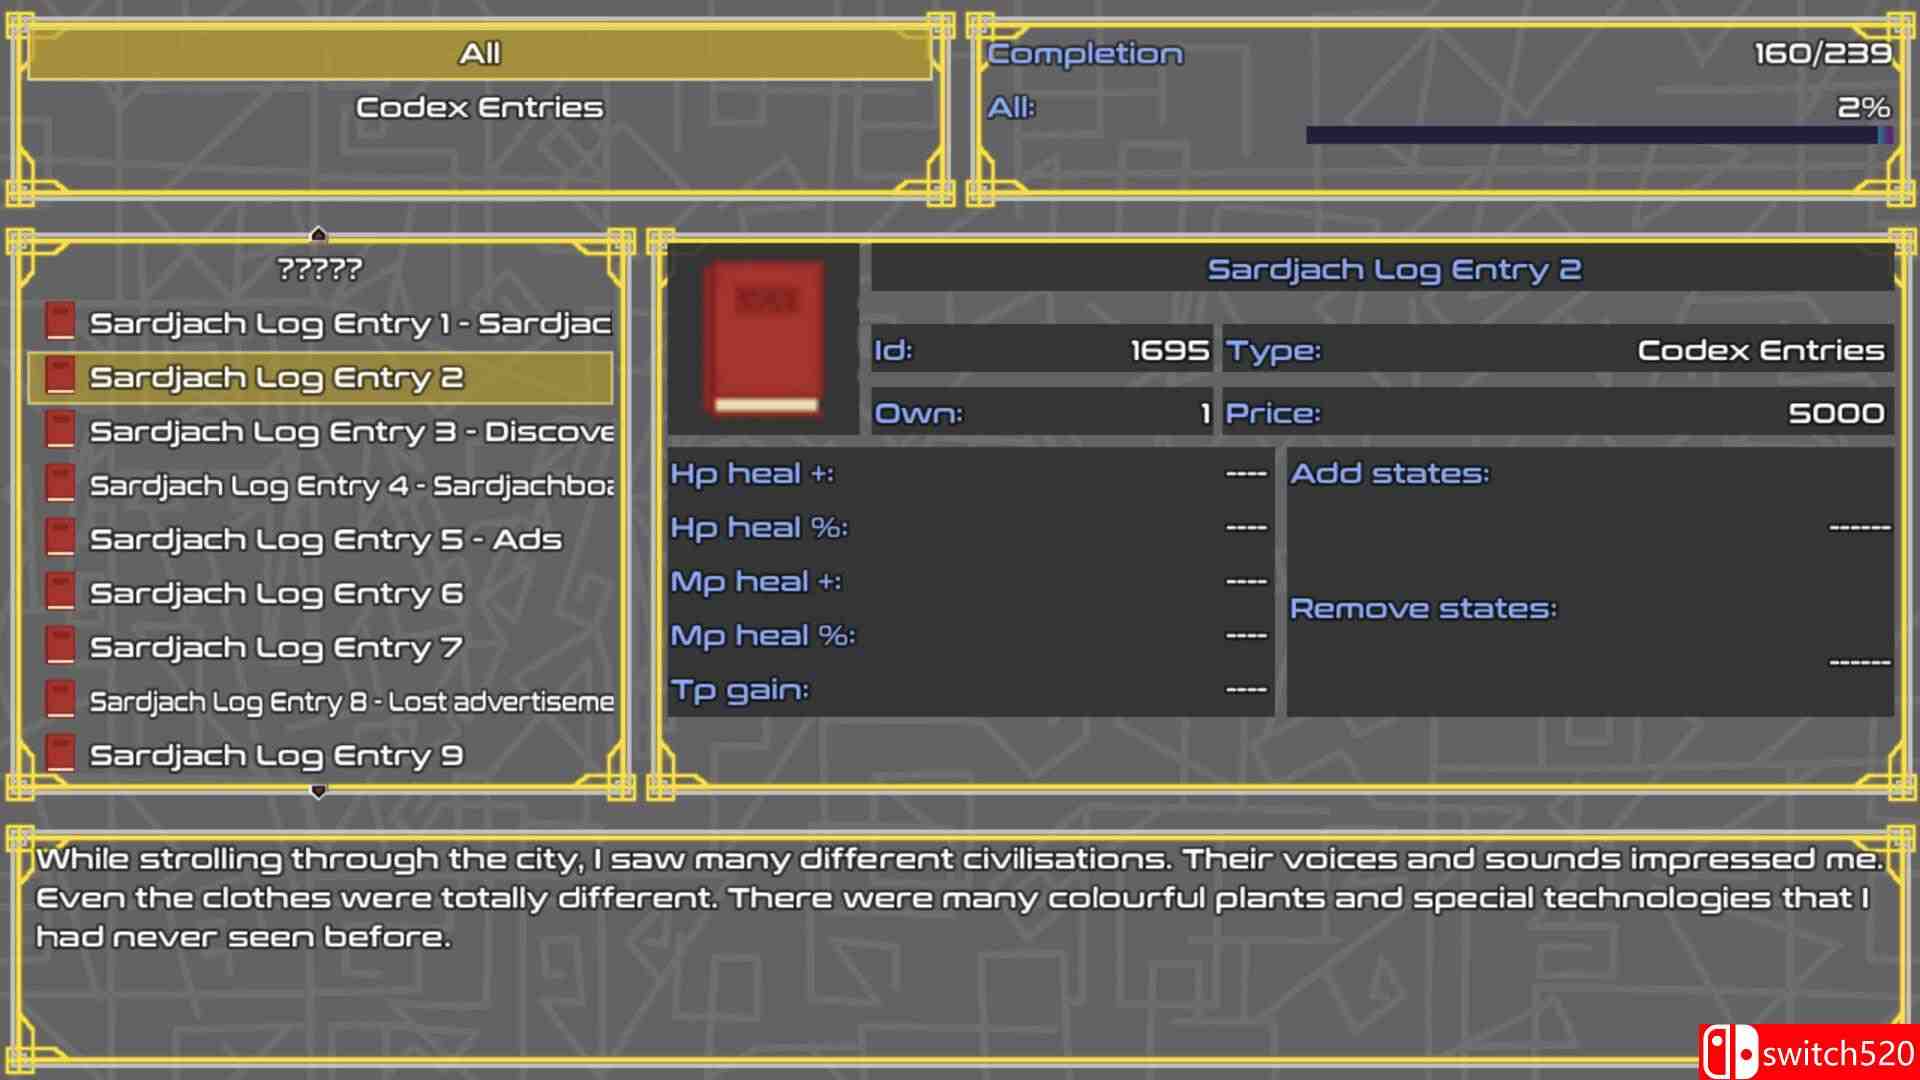Click the large red book item image
Screen dimensions: 1920x1080
pos(765,339)
